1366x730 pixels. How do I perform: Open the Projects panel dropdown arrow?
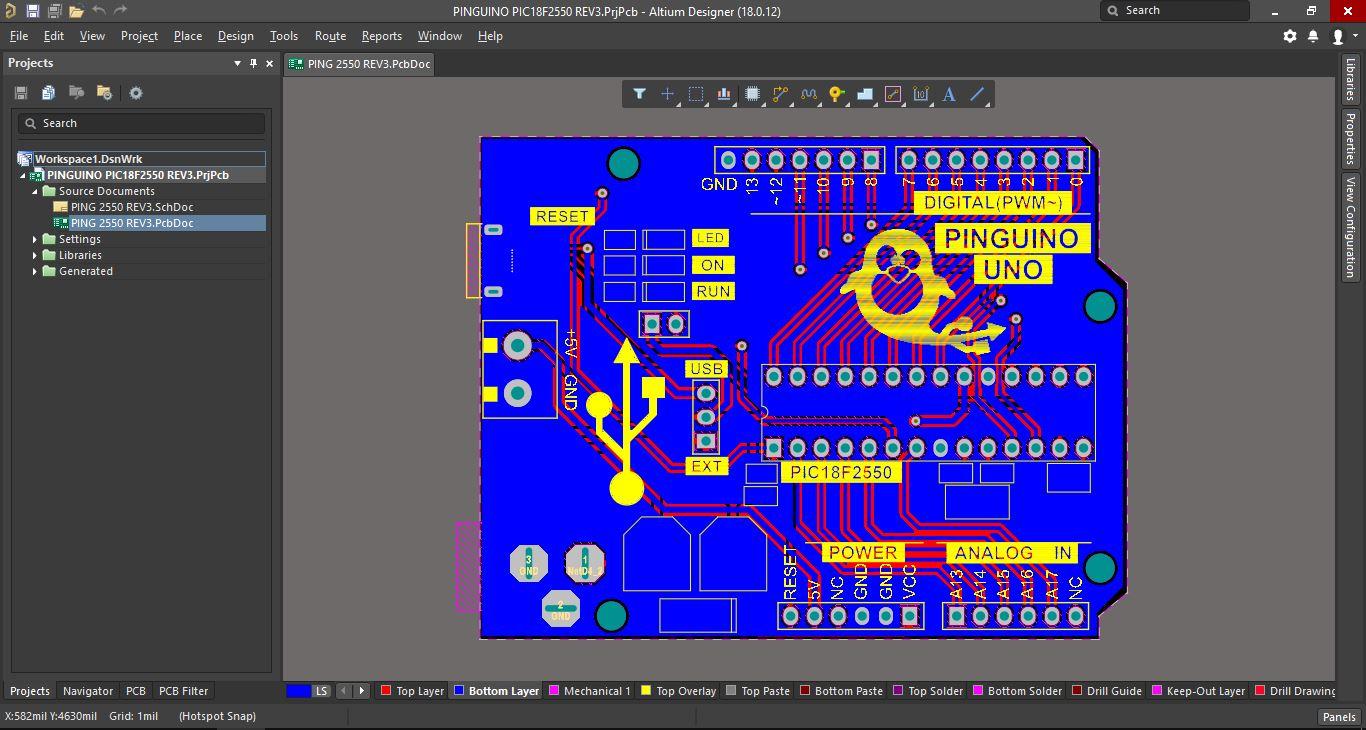[x=237, y=63]
